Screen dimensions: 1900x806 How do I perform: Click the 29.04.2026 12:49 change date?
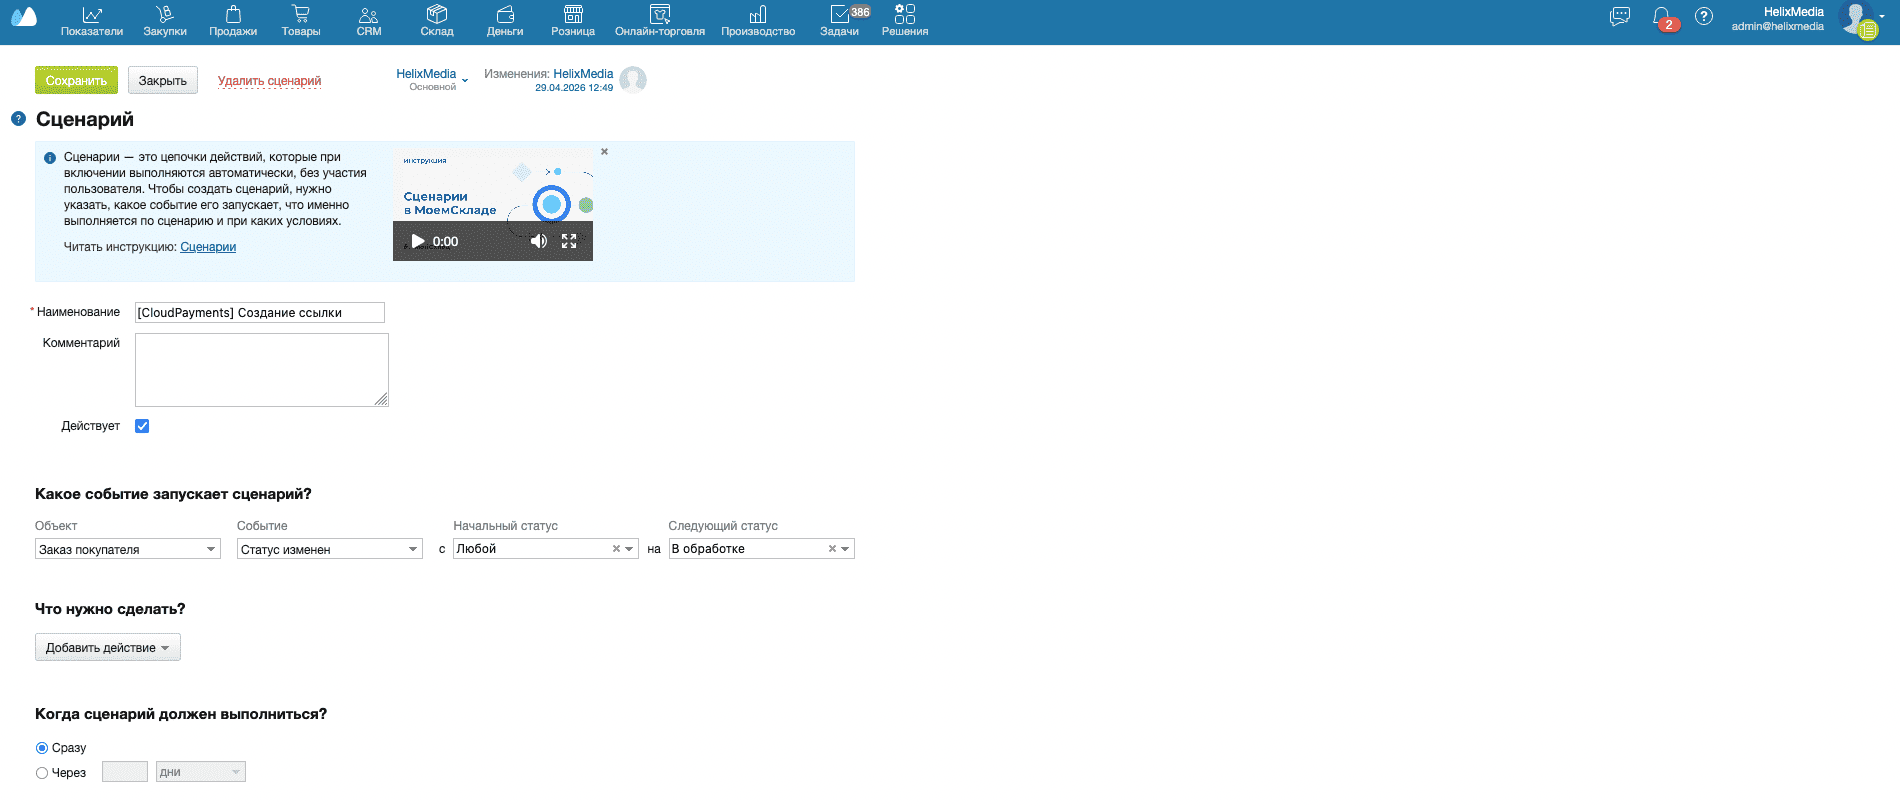tap(574, 88)
